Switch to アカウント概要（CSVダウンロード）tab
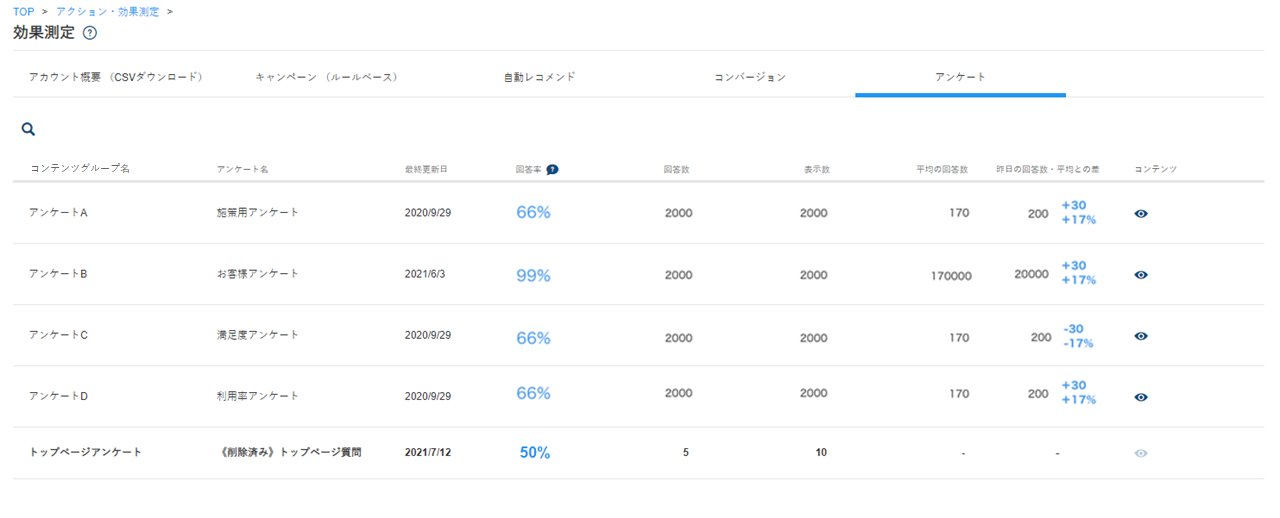1280x518 pixels. click(116, 77)
